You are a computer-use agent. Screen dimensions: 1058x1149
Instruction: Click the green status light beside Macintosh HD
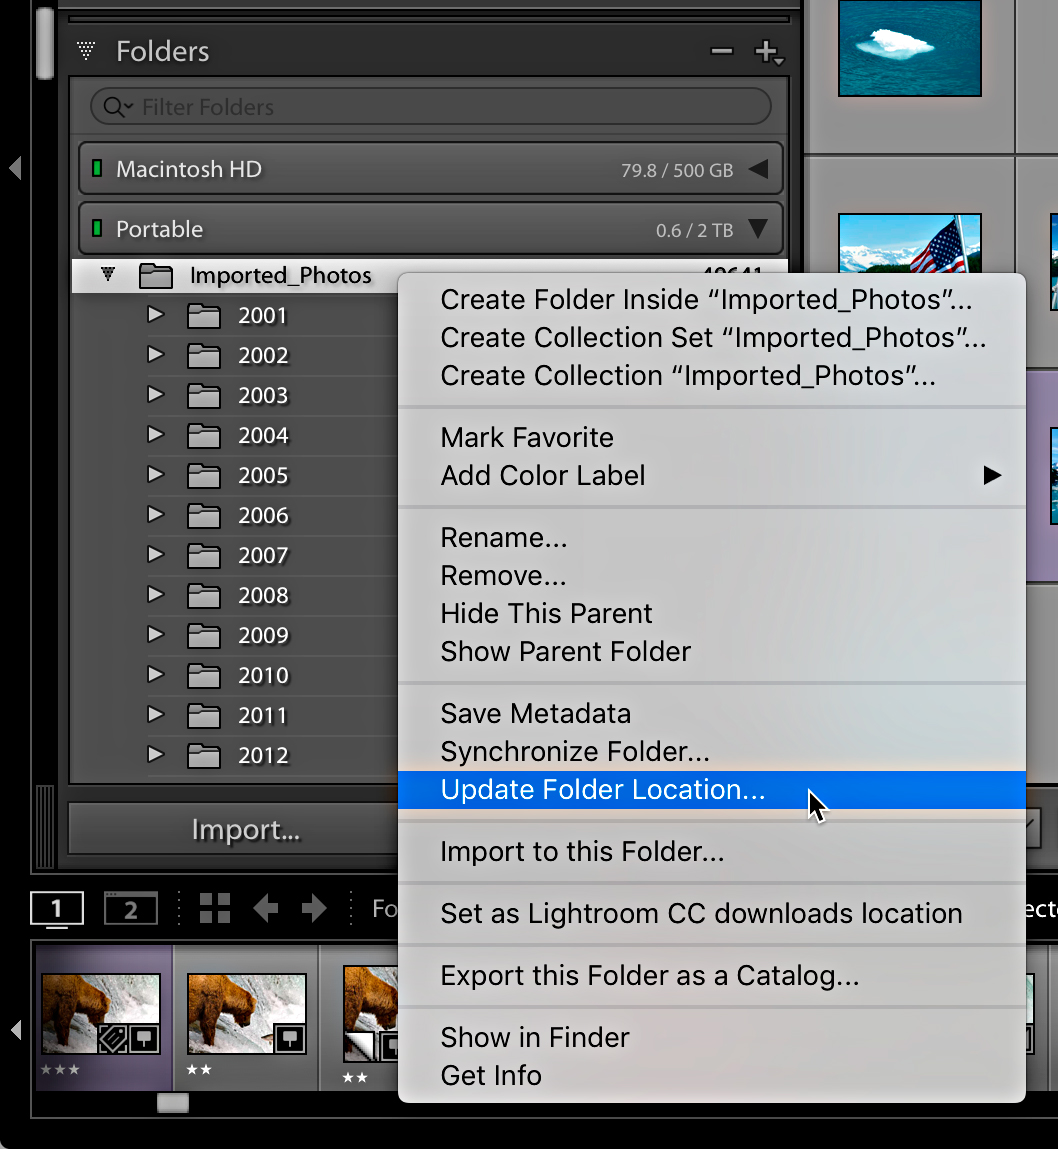coord(98,168)
